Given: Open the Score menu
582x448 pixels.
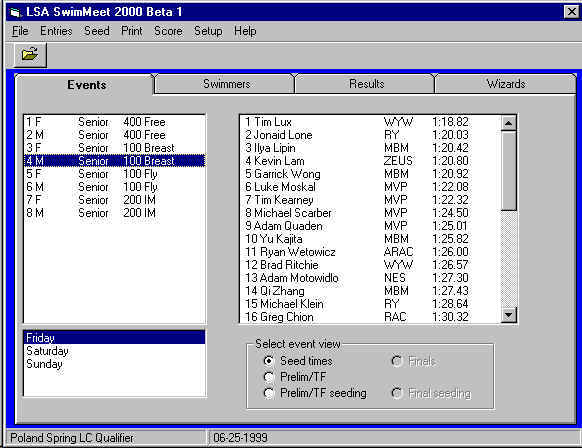Looking at the screenshot, I should 168,31.
